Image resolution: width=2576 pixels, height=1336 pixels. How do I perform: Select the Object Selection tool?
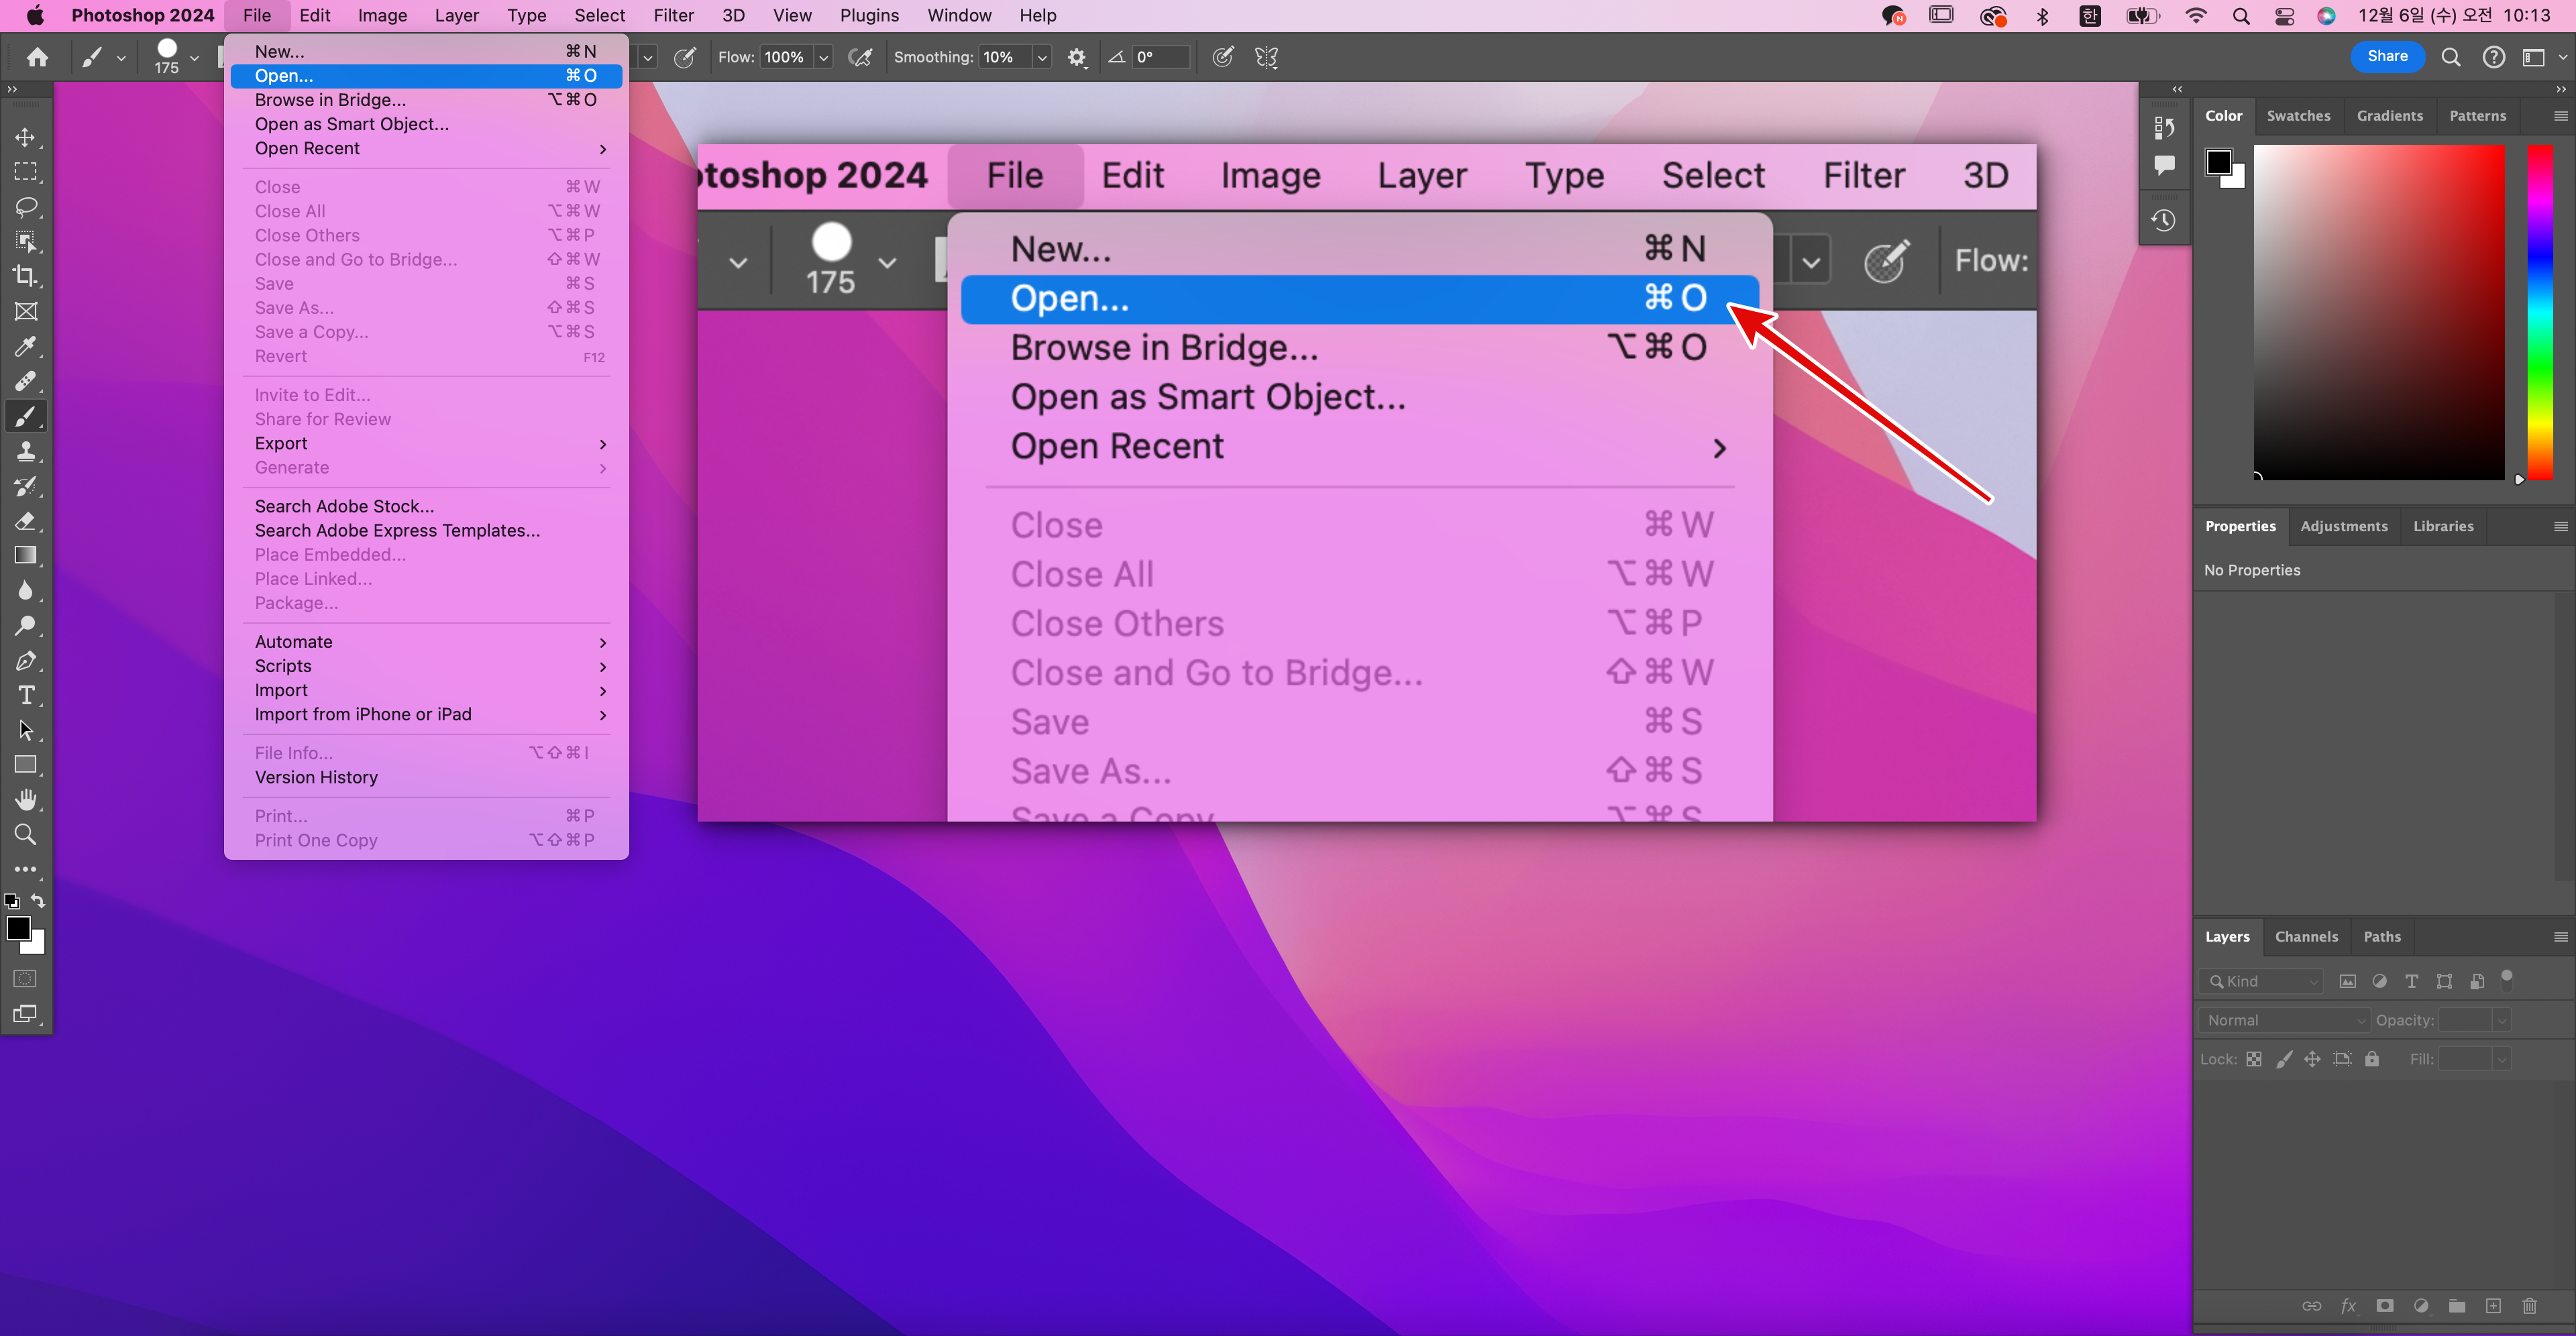26,241
